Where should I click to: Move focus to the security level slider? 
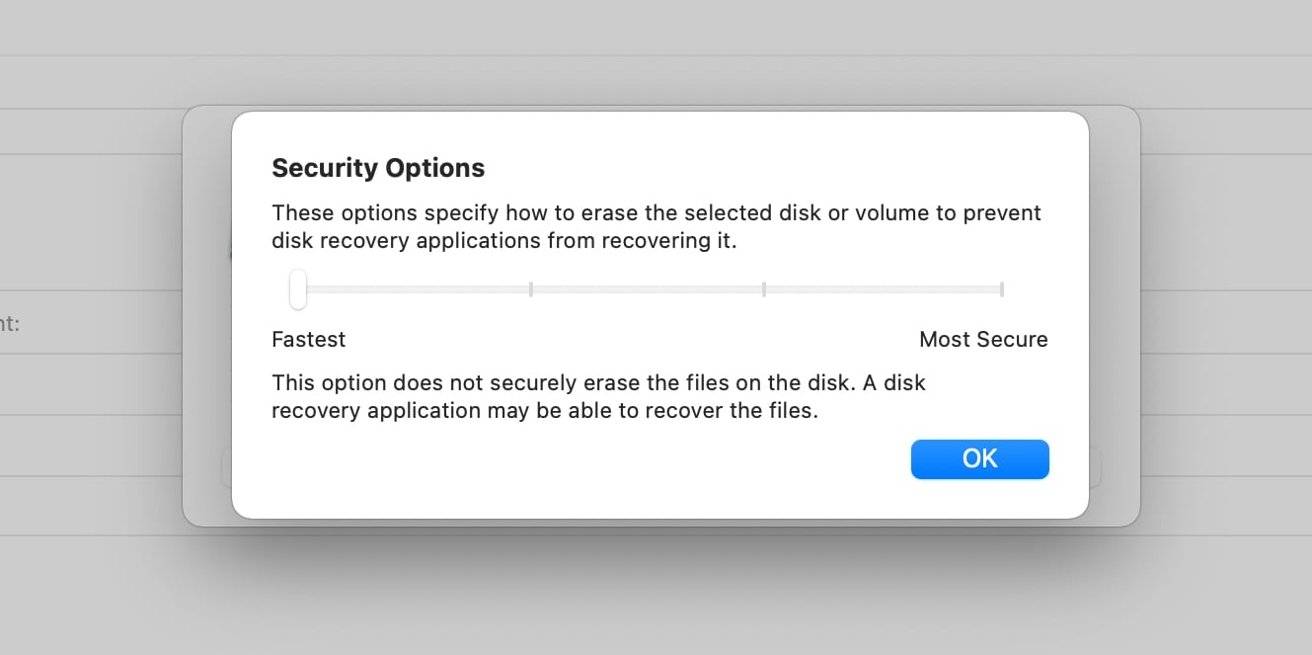click(650, 289)
